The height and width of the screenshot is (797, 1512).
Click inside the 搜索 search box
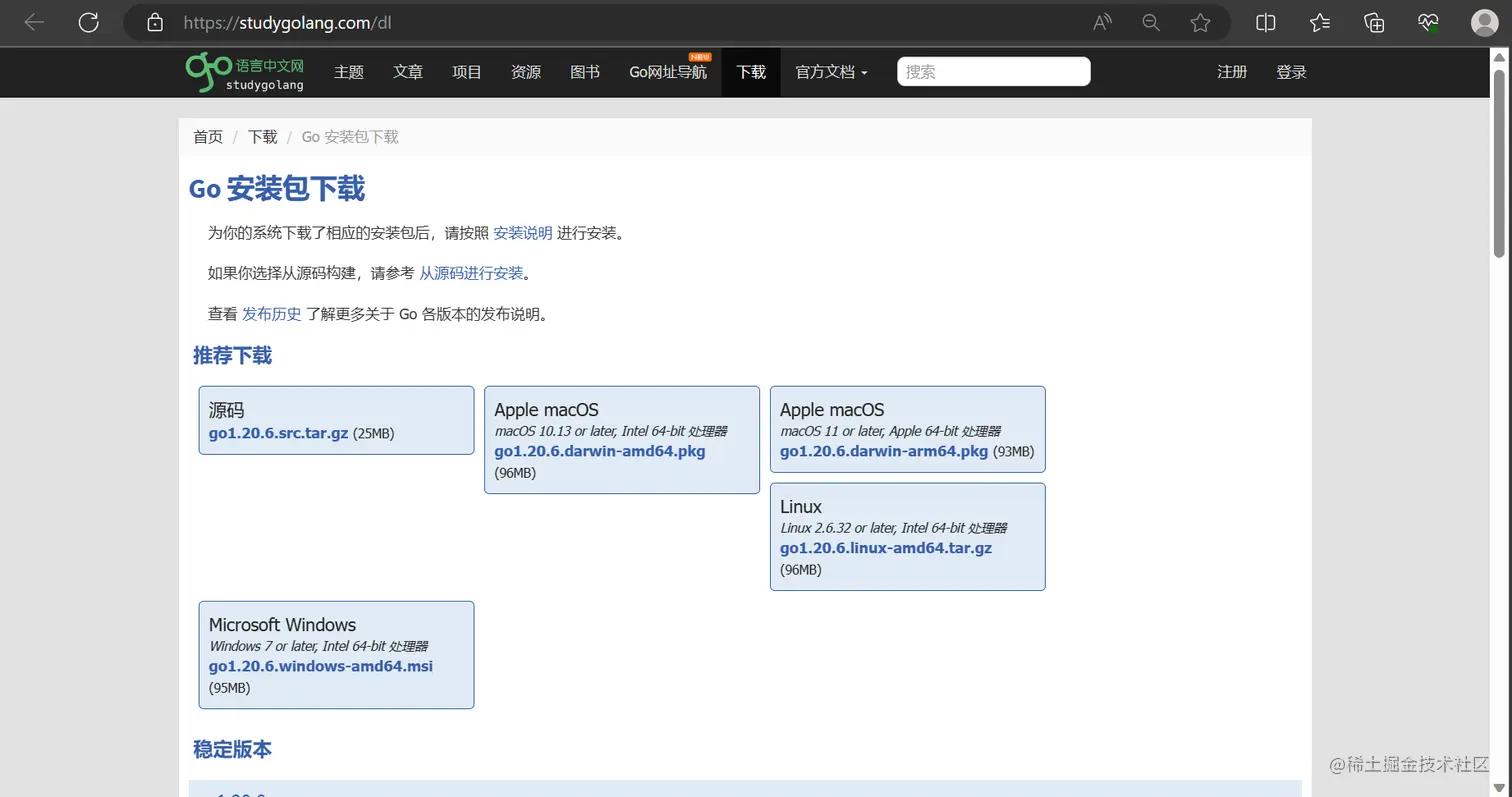pos(992,71)
